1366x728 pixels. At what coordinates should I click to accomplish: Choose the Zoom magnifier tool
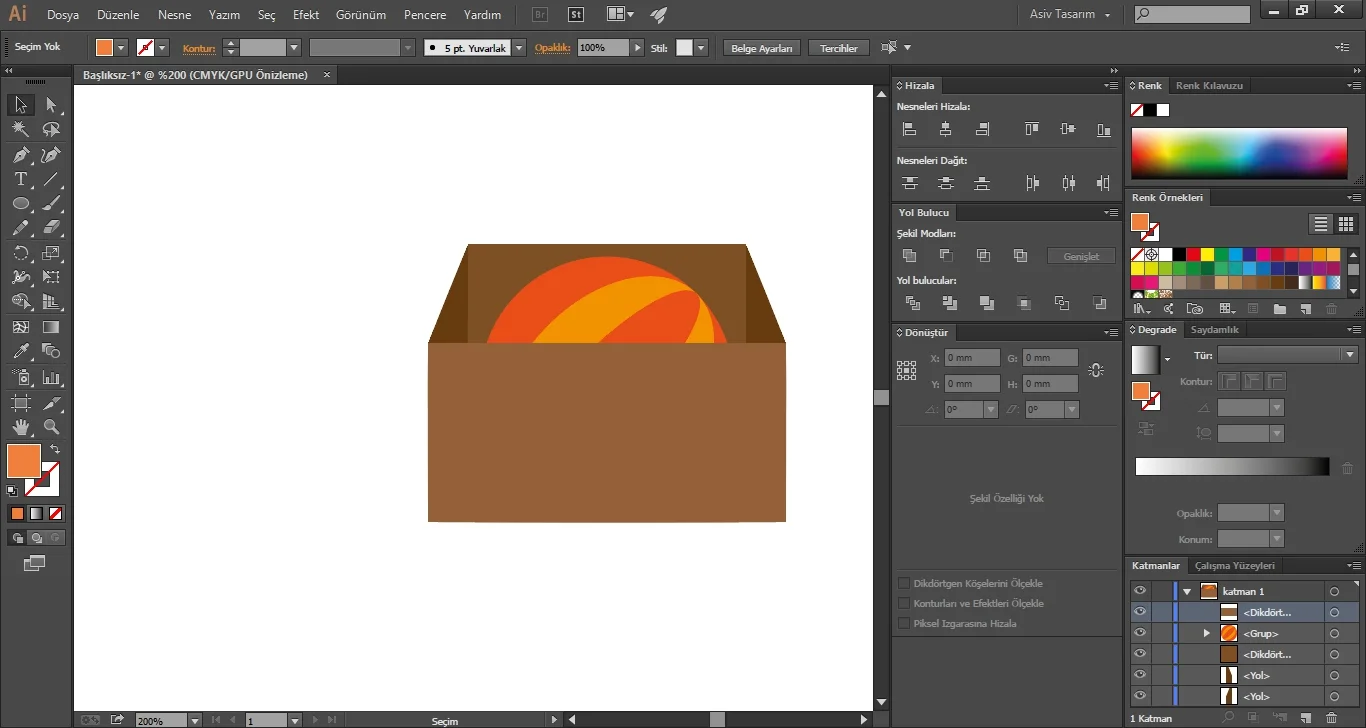[x=51, y=427]
